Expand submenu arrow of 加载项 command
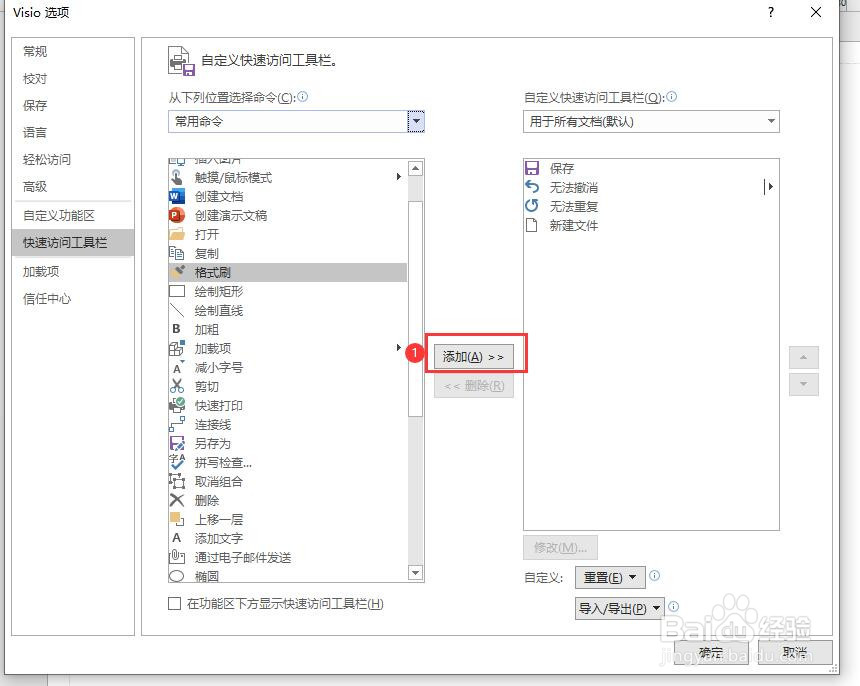The height and width of the screenshot is (686, 860). [399, 348]
